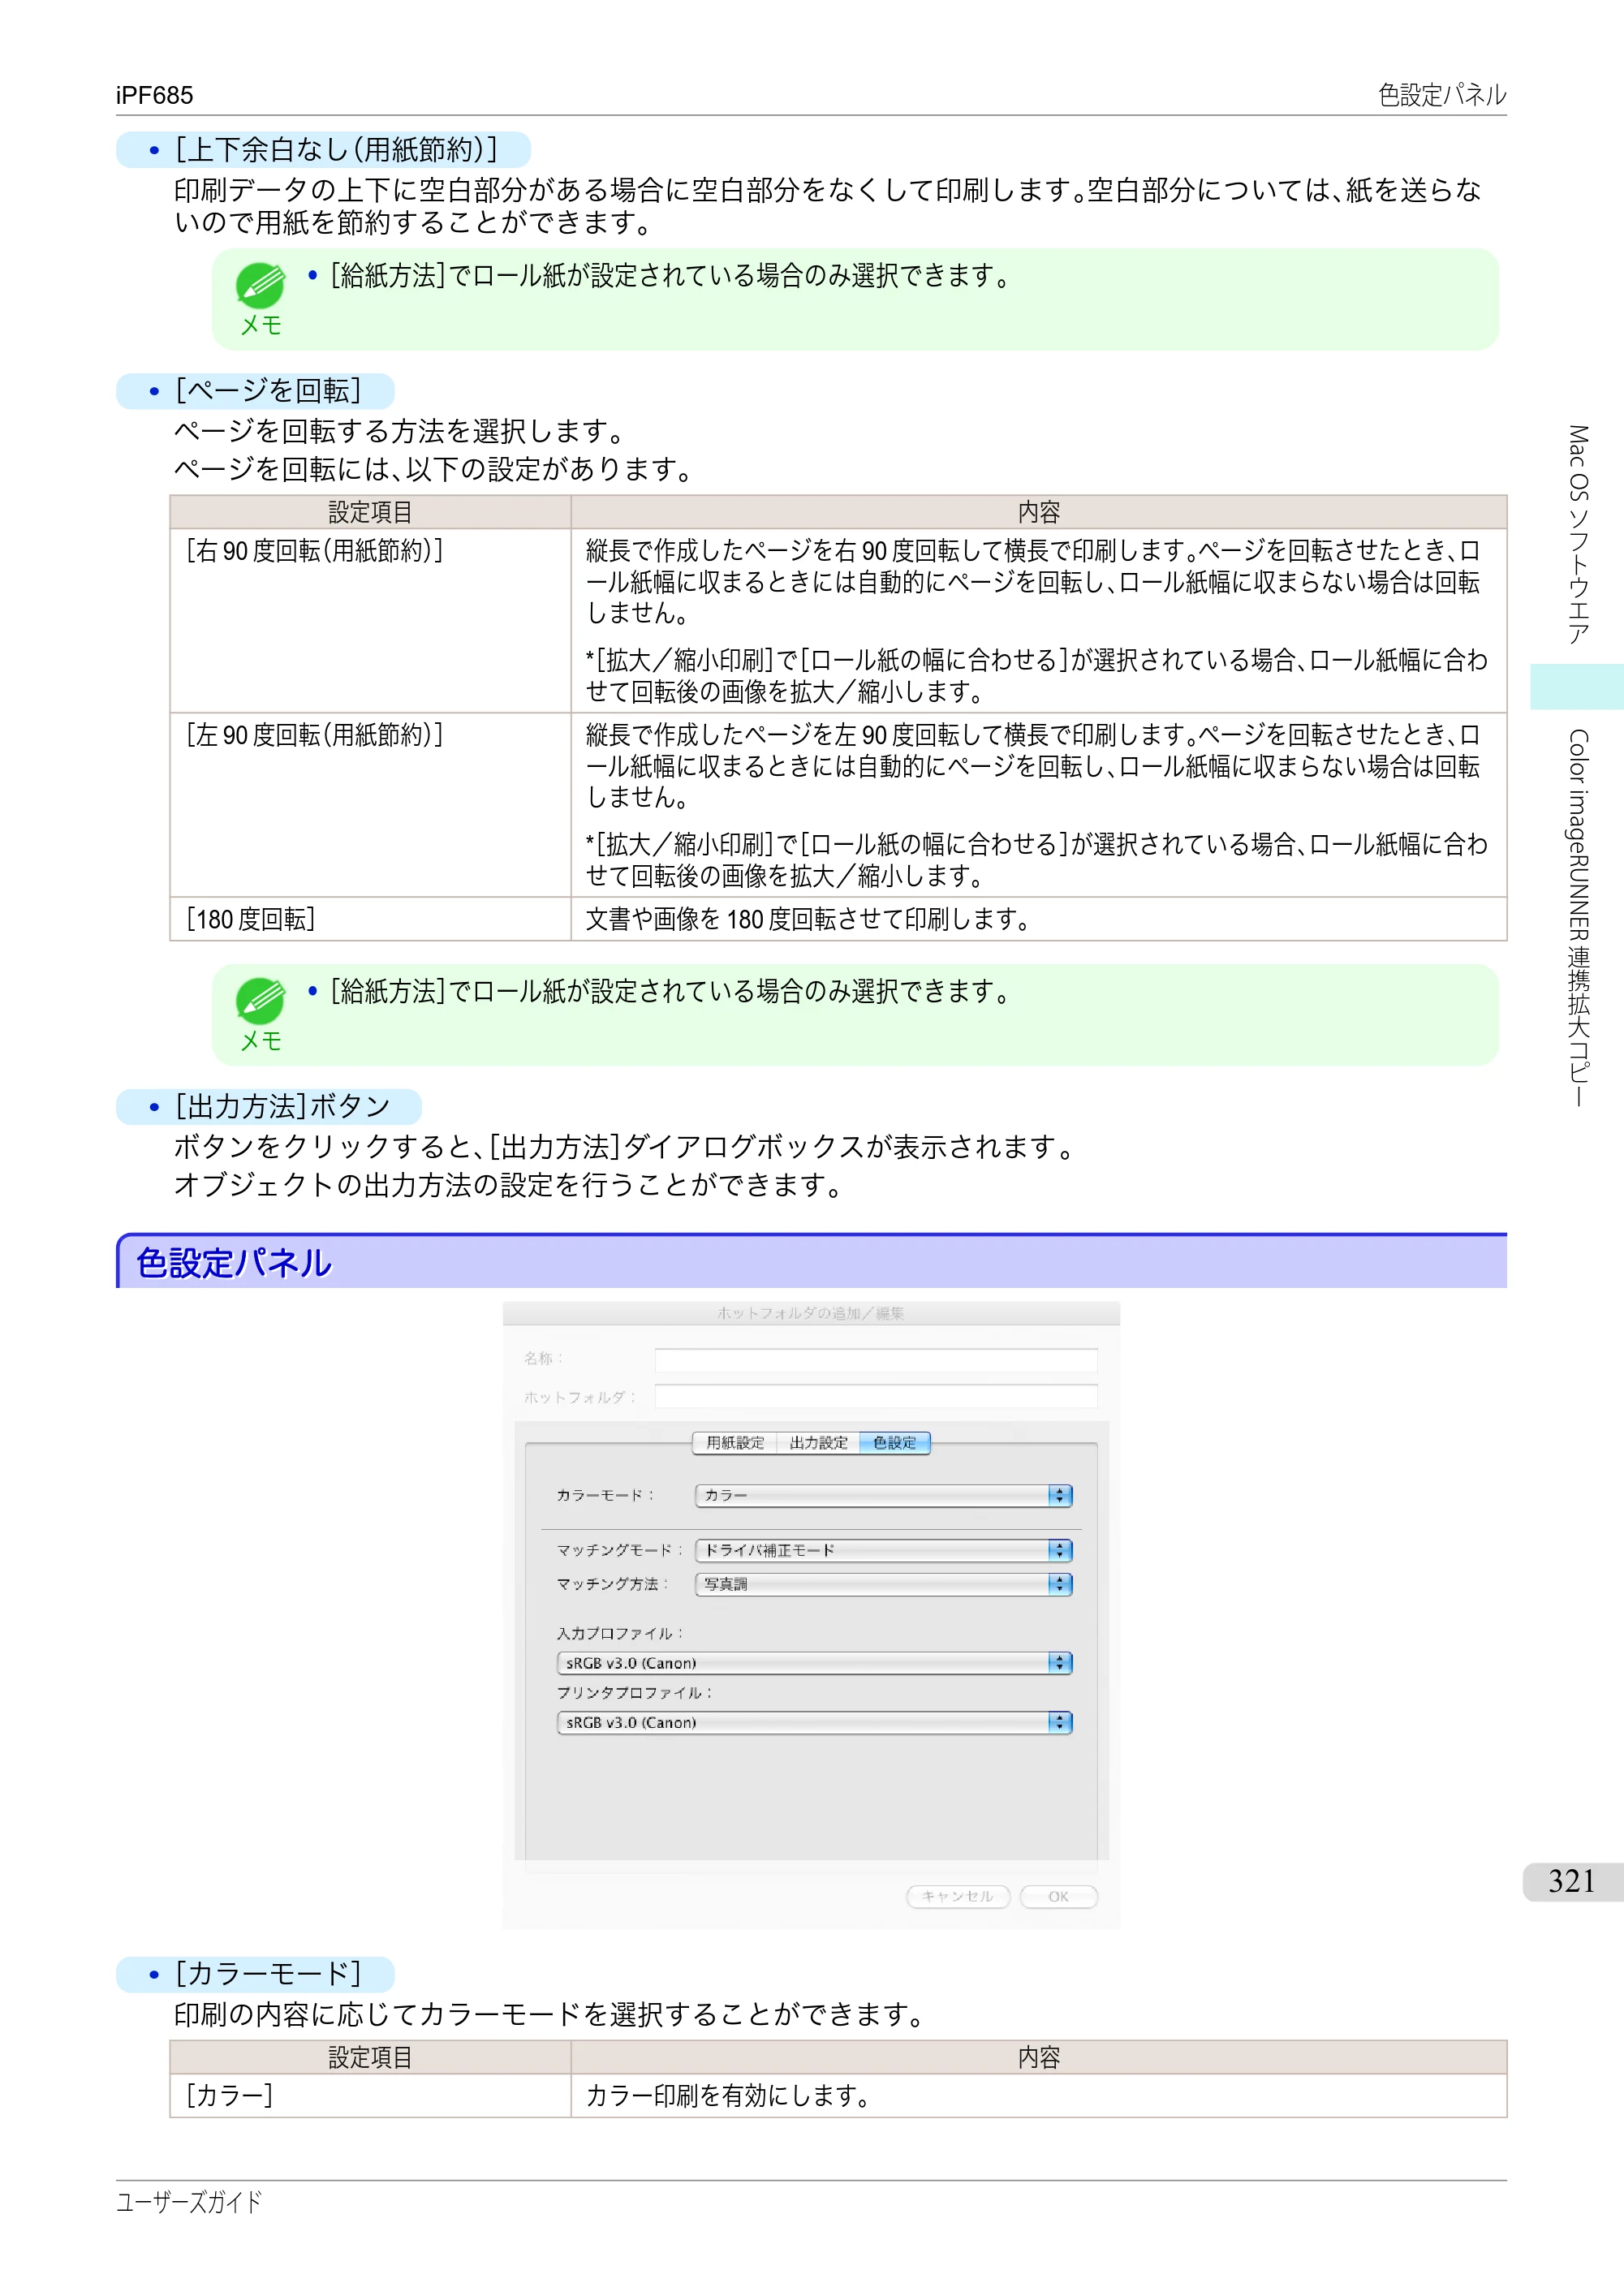This screenshot has width=1624, height=2296.
Task: Click the キャンセル button
Action: pos(958,1896)
